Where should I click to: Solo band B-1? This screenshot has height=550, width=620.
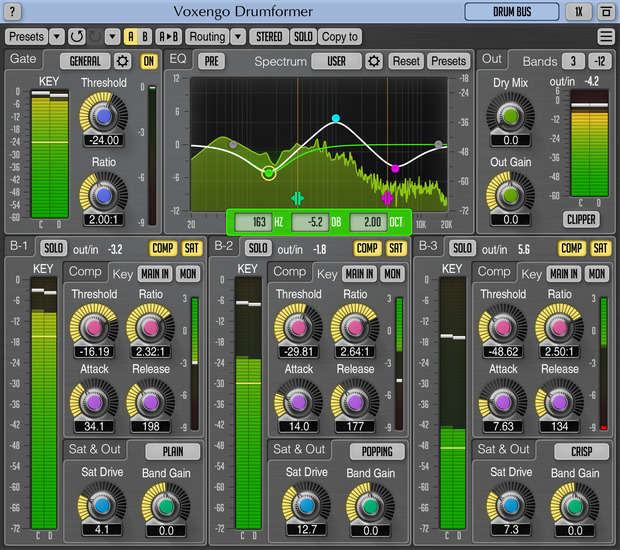[53, 248]
